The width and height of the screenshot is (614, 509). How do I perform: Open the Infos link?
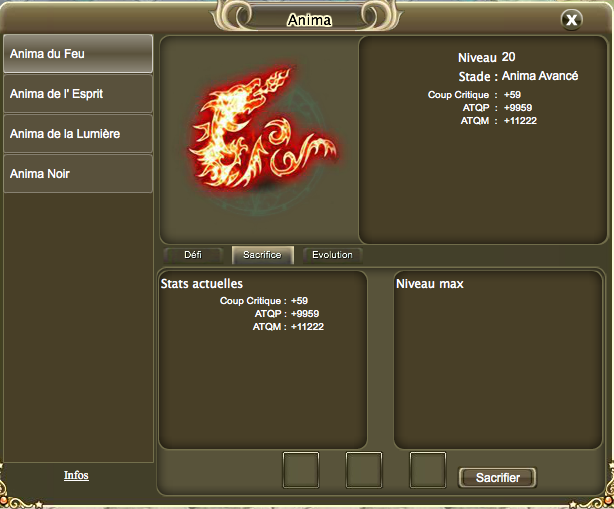pyautogui.click(x=76, y=475)
